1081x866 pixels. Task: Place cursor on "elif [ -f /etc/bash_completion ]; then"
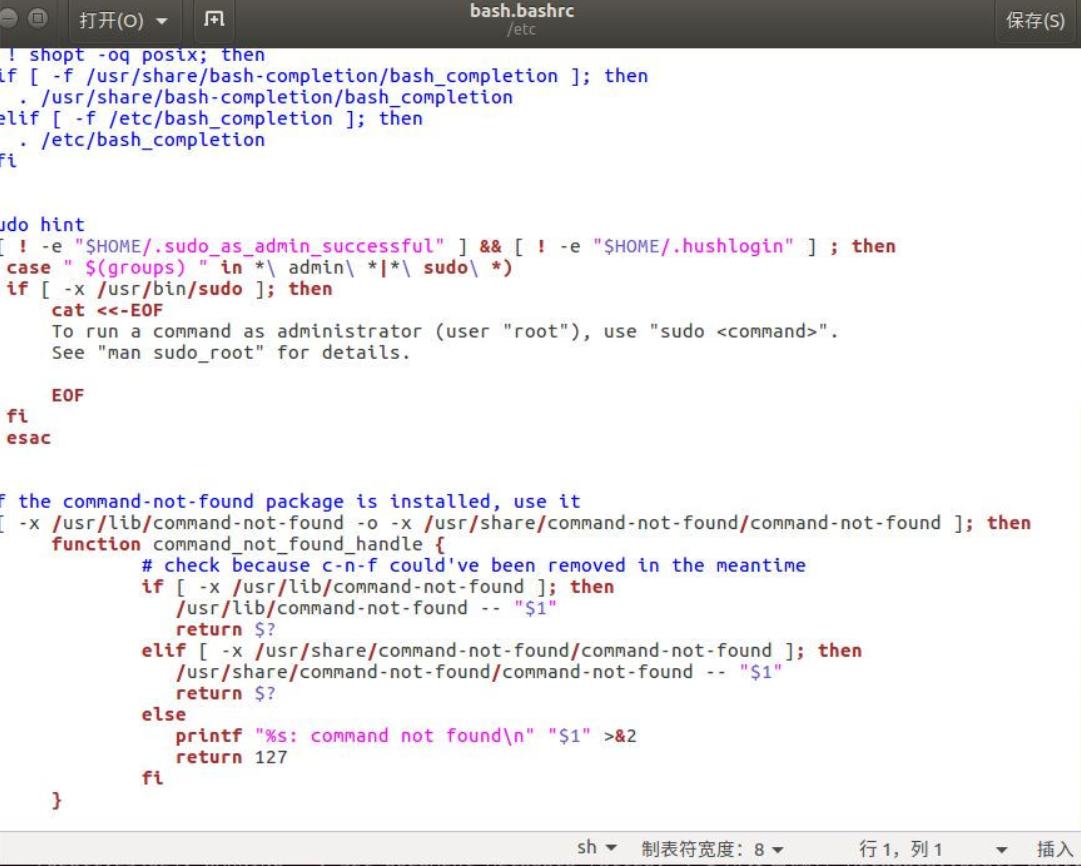211,119
